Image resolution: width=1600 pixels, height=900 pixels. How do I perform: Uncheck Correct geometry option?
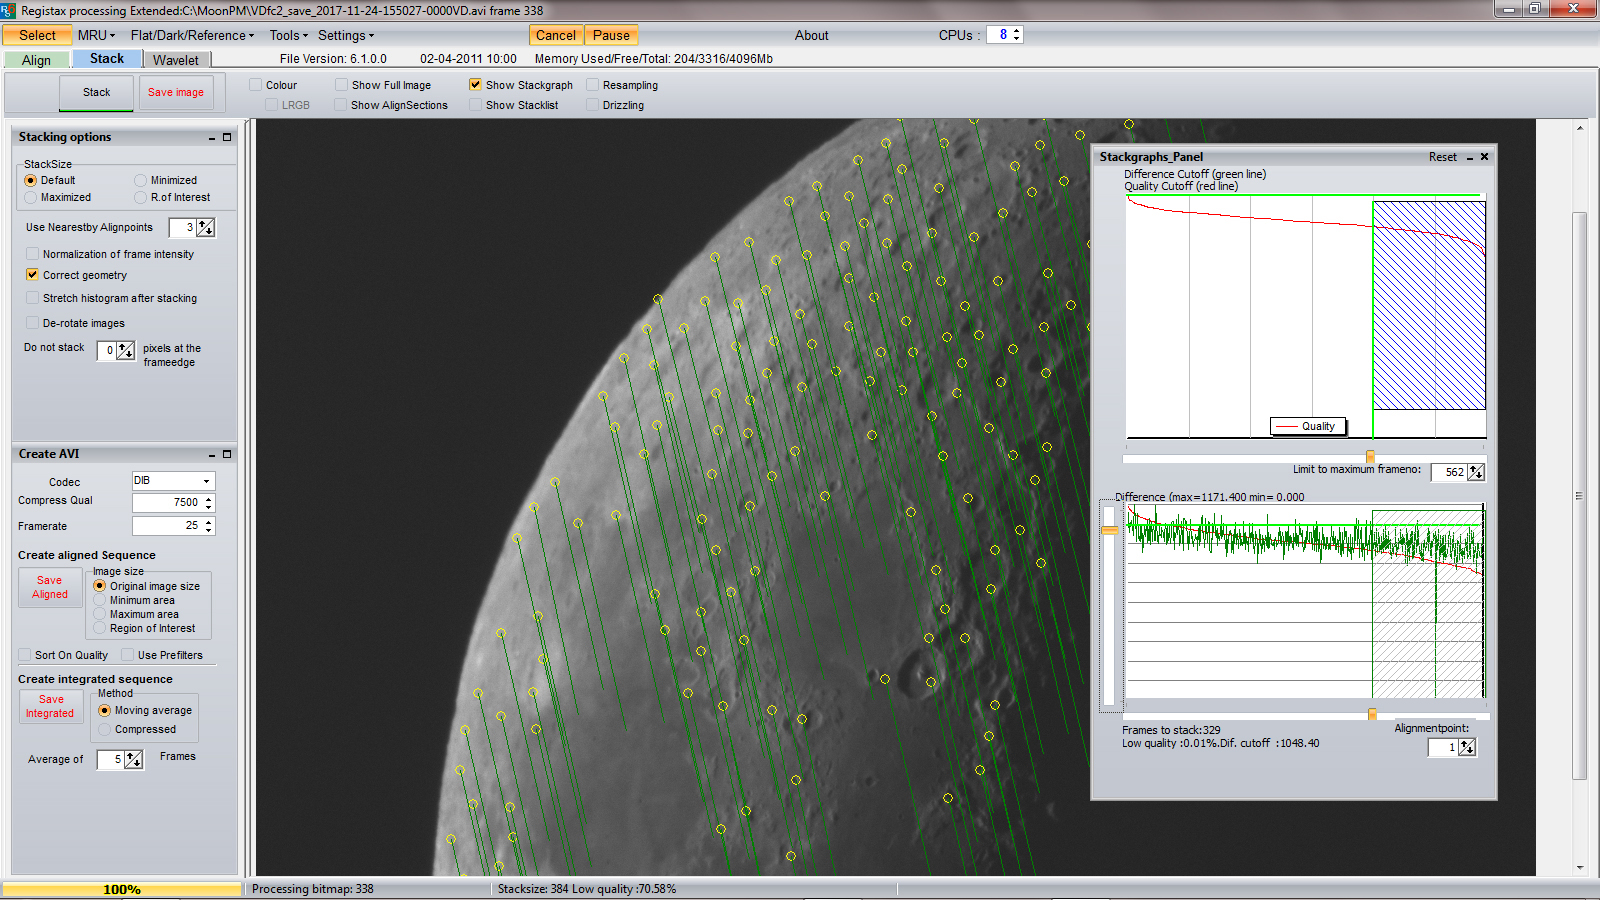click(x=33, y=275)
